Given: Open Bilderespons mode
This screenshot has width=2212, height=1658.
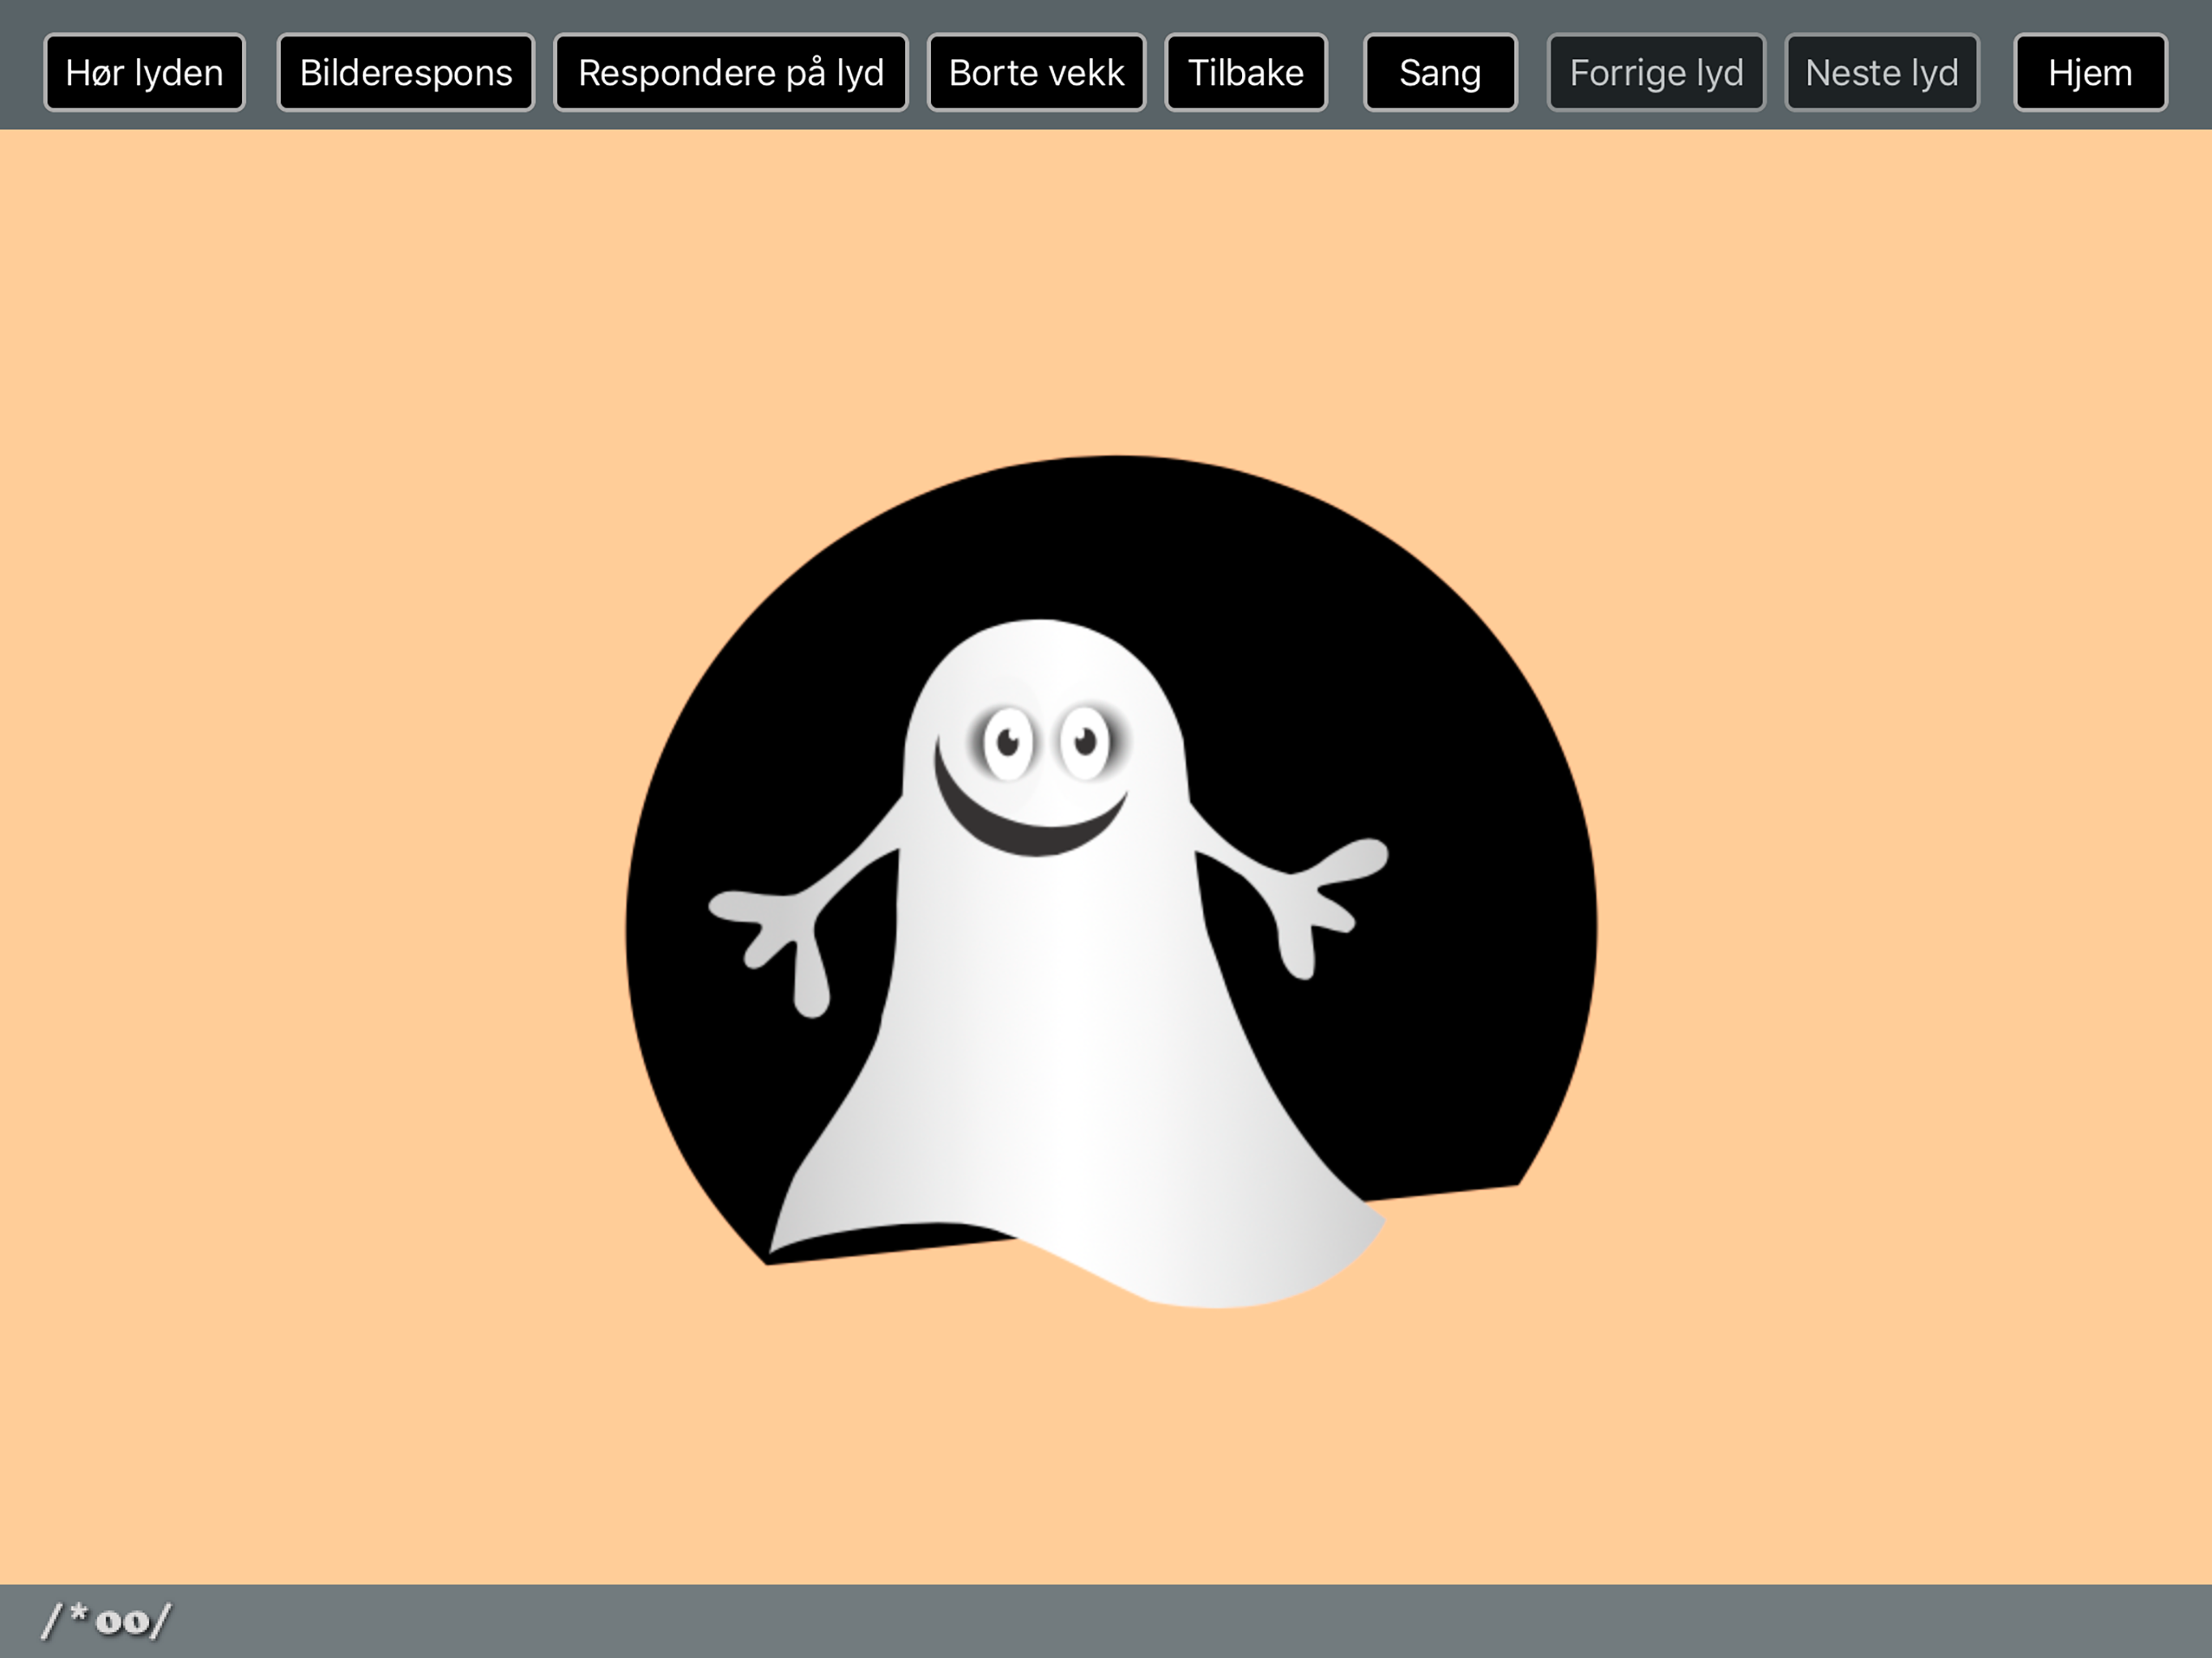Looking at the screenshot, I should [405, 73].
